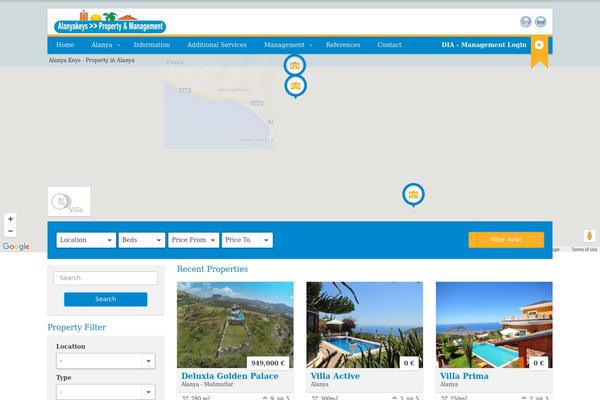Open the Additional Services menu item

pyautogui.click(x=217, y=45)
